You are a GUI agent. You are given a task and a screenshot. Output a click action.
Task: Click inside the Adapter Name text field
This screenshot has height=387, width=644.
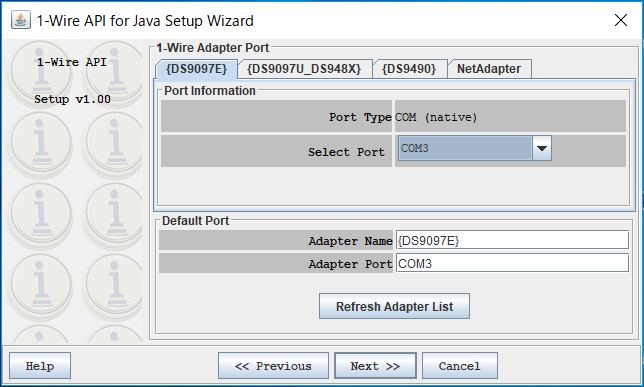click(x=512, y=240)
